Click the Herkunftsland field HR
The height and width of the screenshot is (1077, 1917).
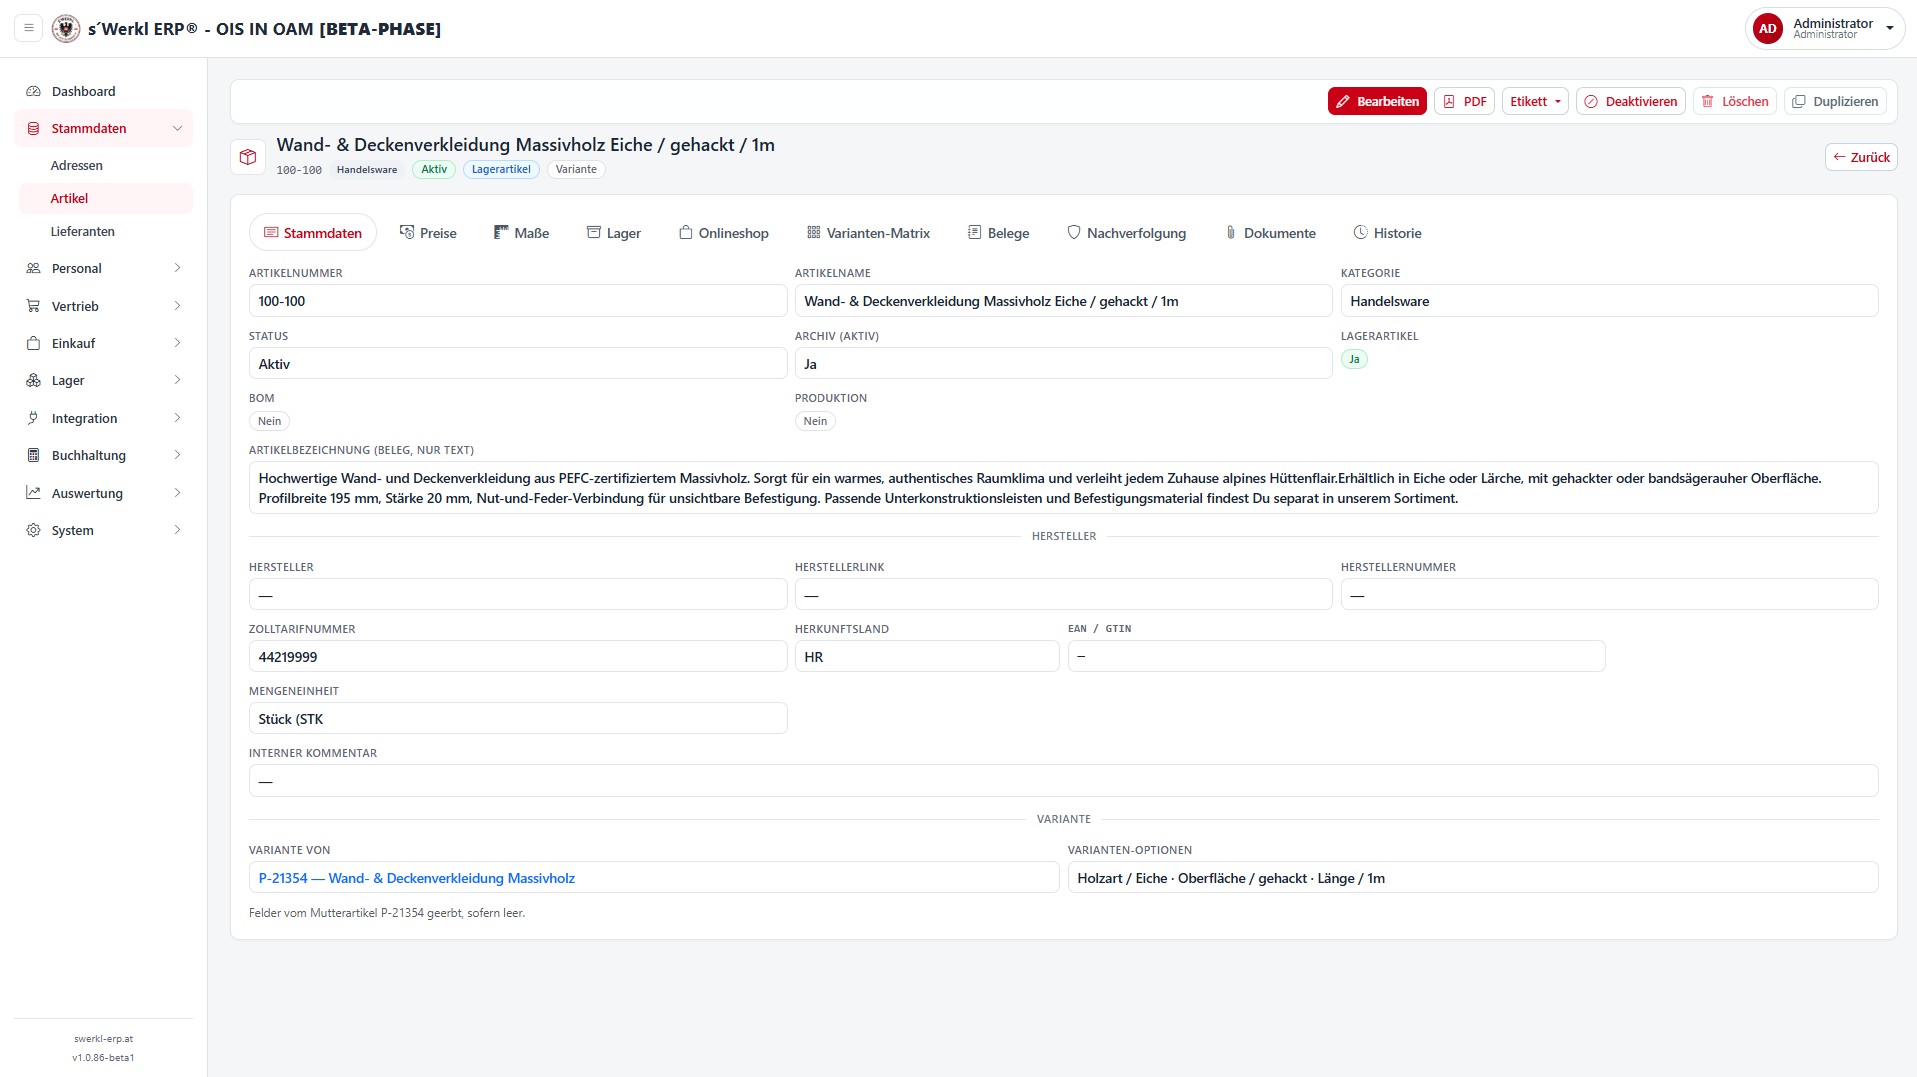point(927,657)
